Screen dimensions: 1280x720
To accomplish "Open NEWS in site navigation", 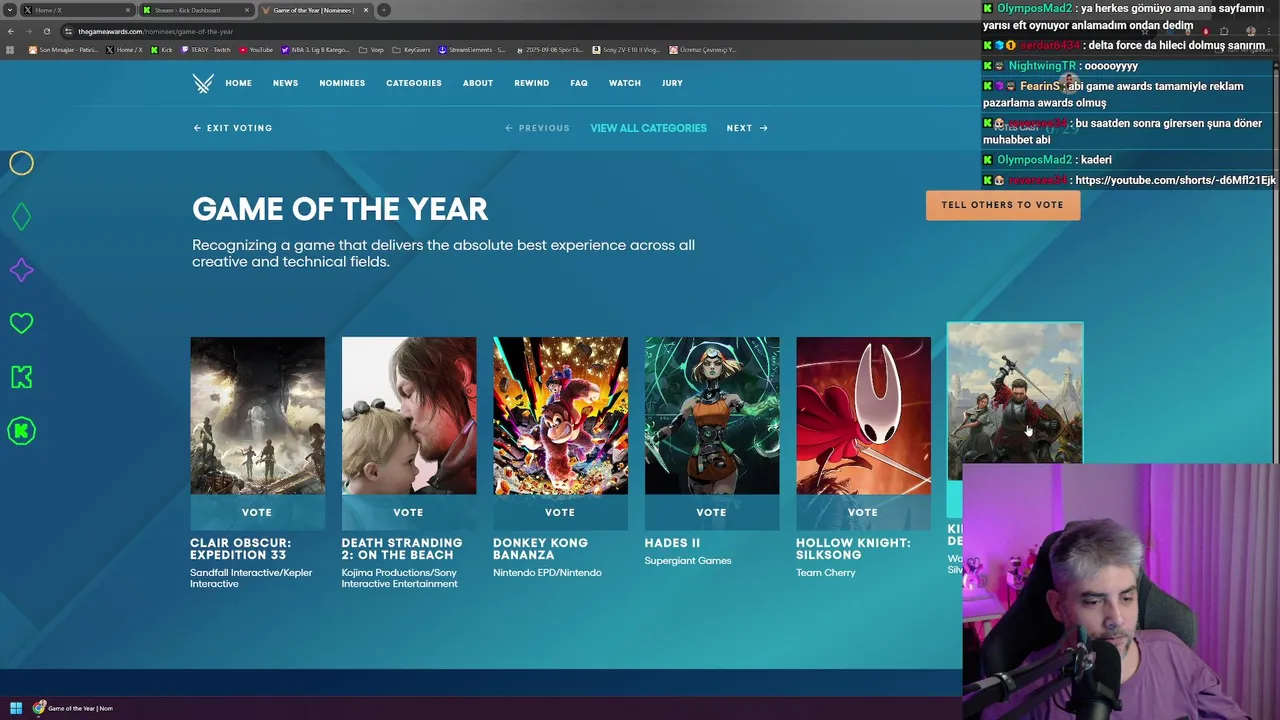I will tap(285, 83).
